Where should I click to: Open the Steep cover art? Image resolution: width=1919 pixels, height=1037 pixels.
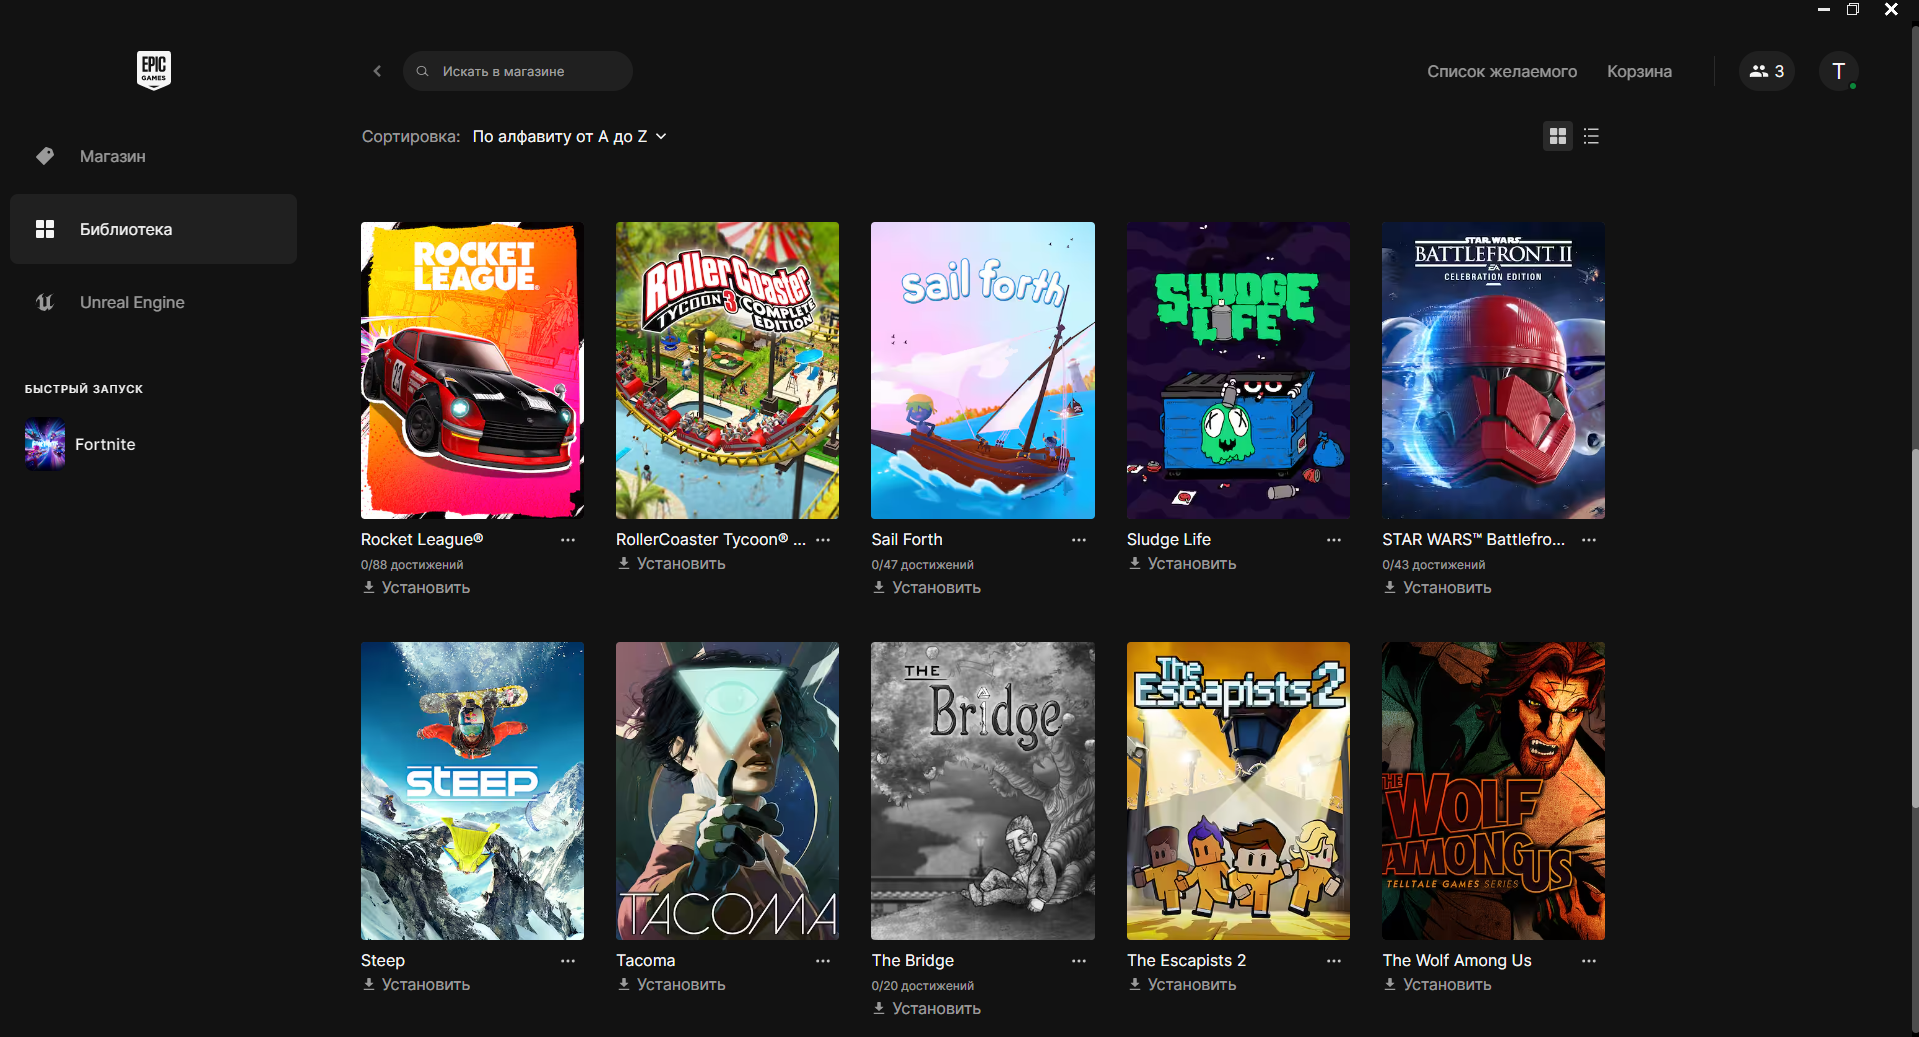point(472,791)
